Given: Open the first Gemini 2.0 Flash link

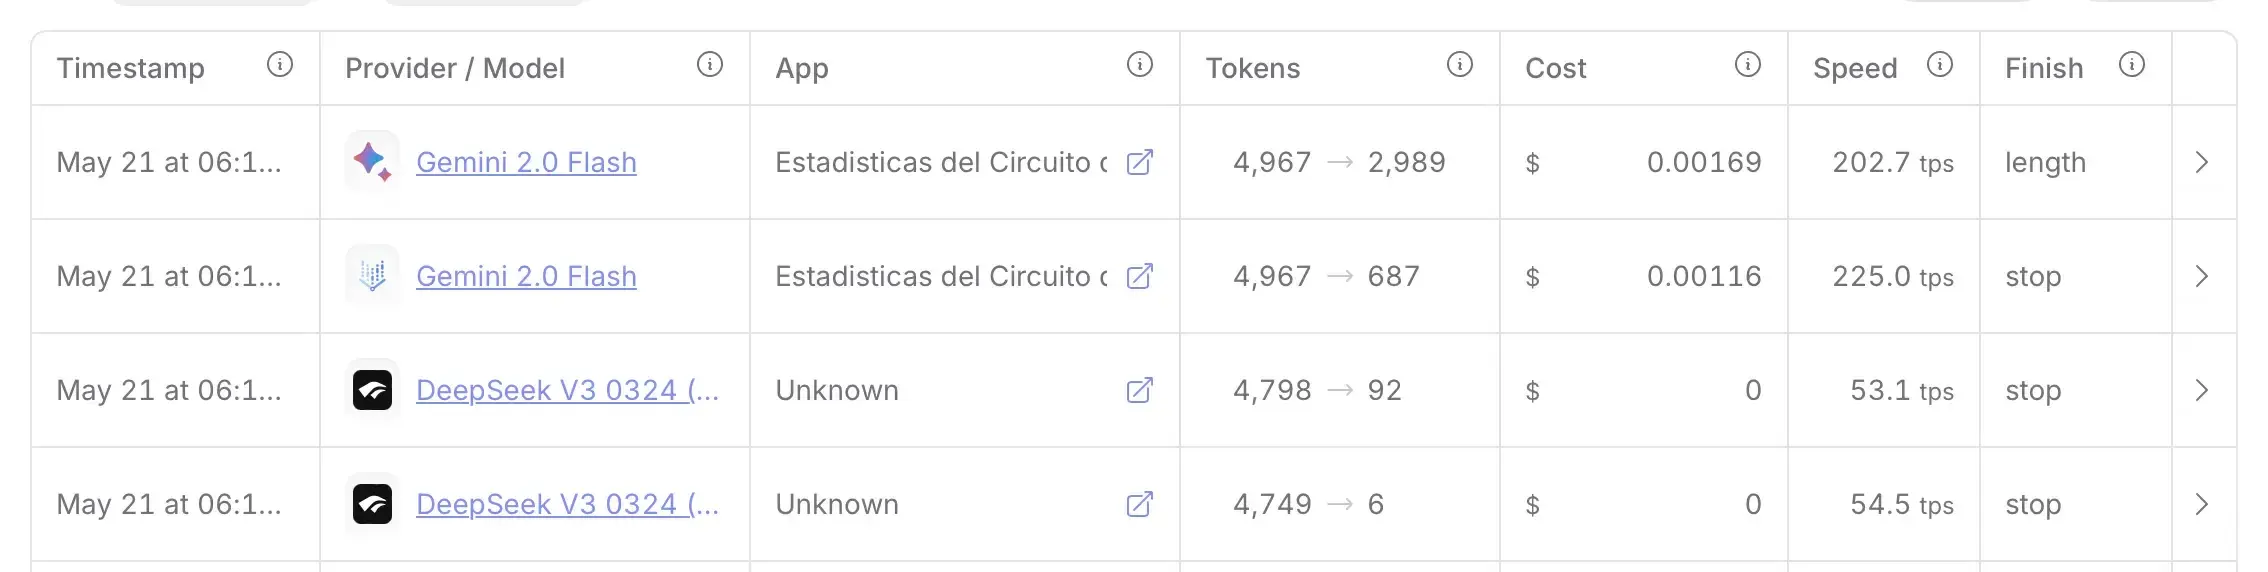Looking at the screenshot, I should click(x=526, y=162).
